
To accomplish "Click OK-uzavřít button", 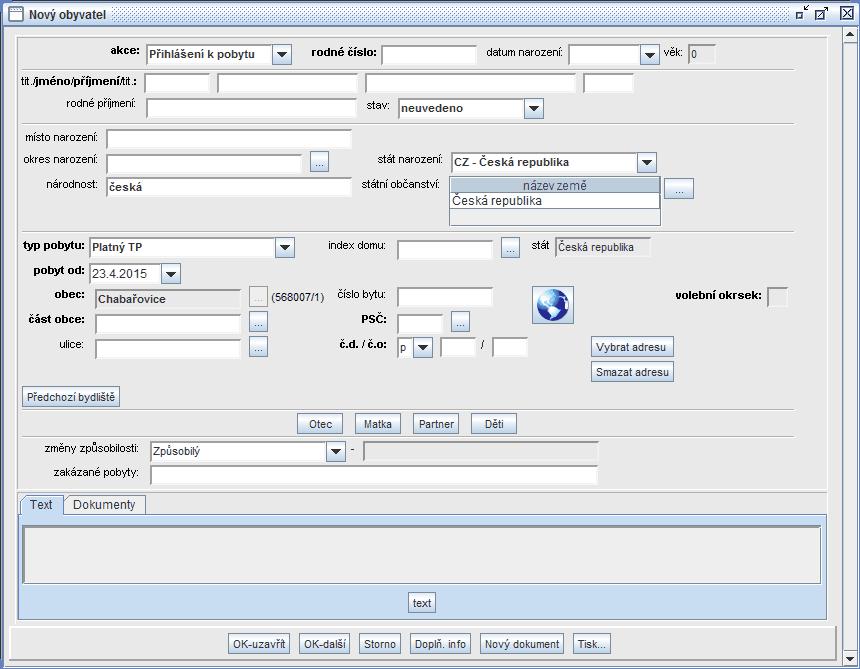I will click(x=259, y=644).
